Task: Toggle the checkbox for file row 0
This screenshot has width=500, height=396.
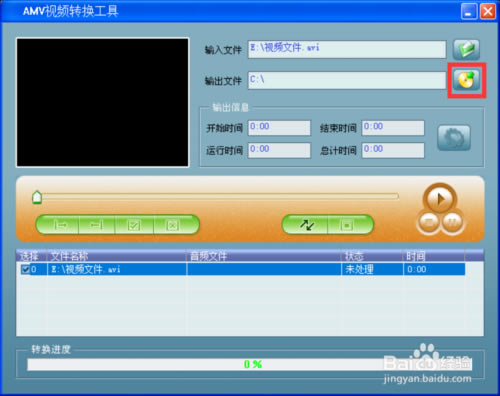Action: (x=25, y=269)
